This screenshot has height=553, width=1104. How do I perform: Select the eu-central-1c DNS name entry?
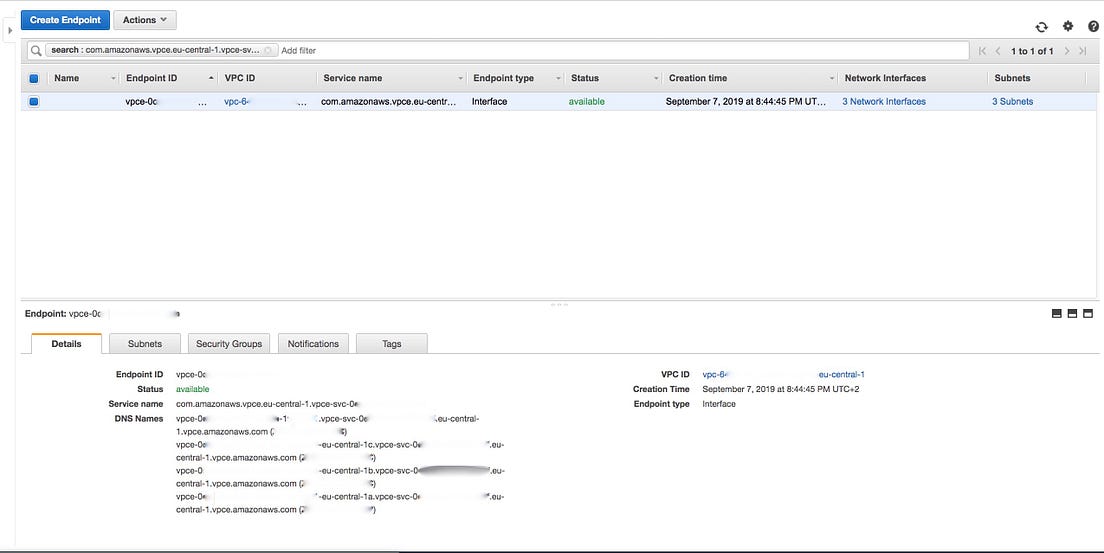[x=340, y=452]
